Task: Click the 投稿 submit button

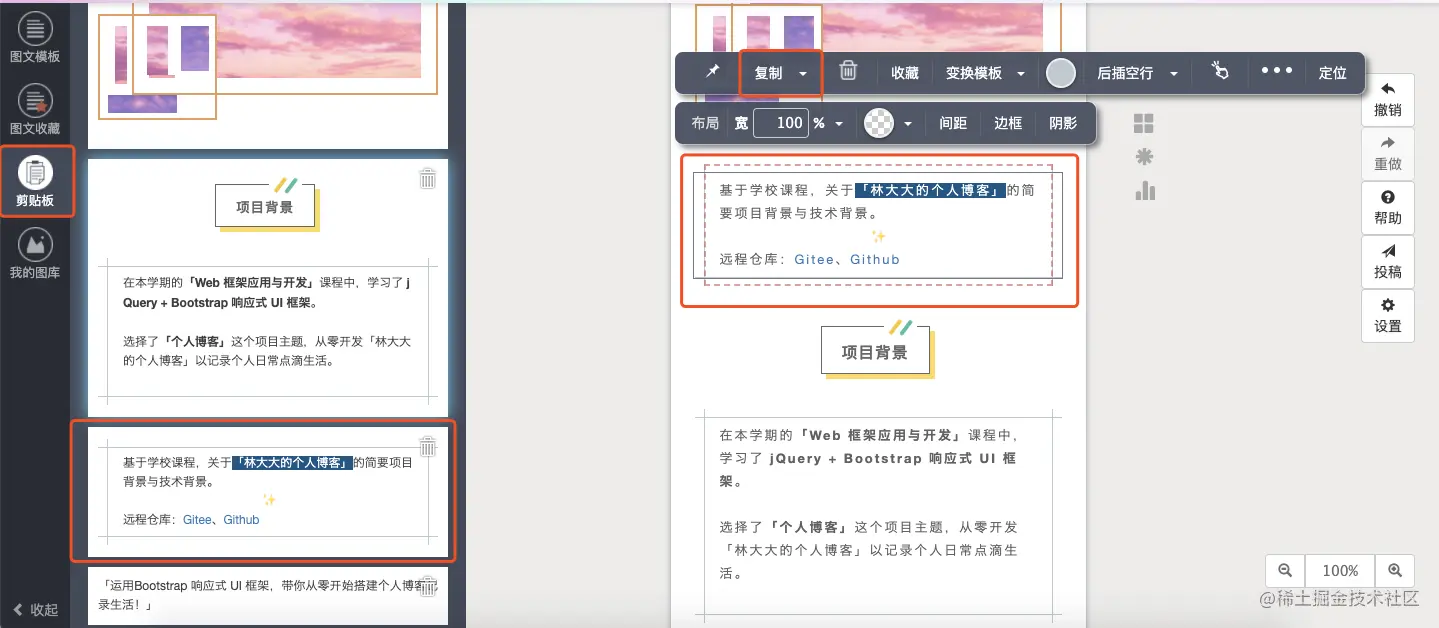Action: [x=1388, y=261]
